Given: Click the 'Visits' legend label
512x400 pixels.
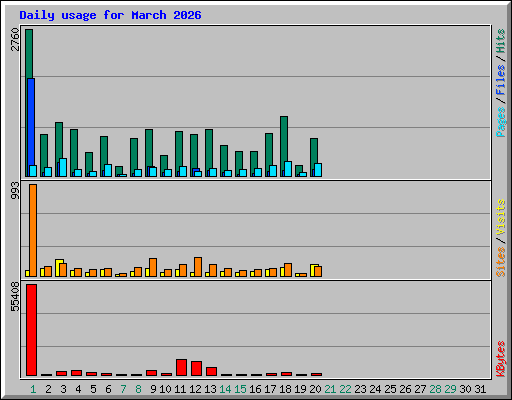Looking at the screenshot, I should (501, 217).
